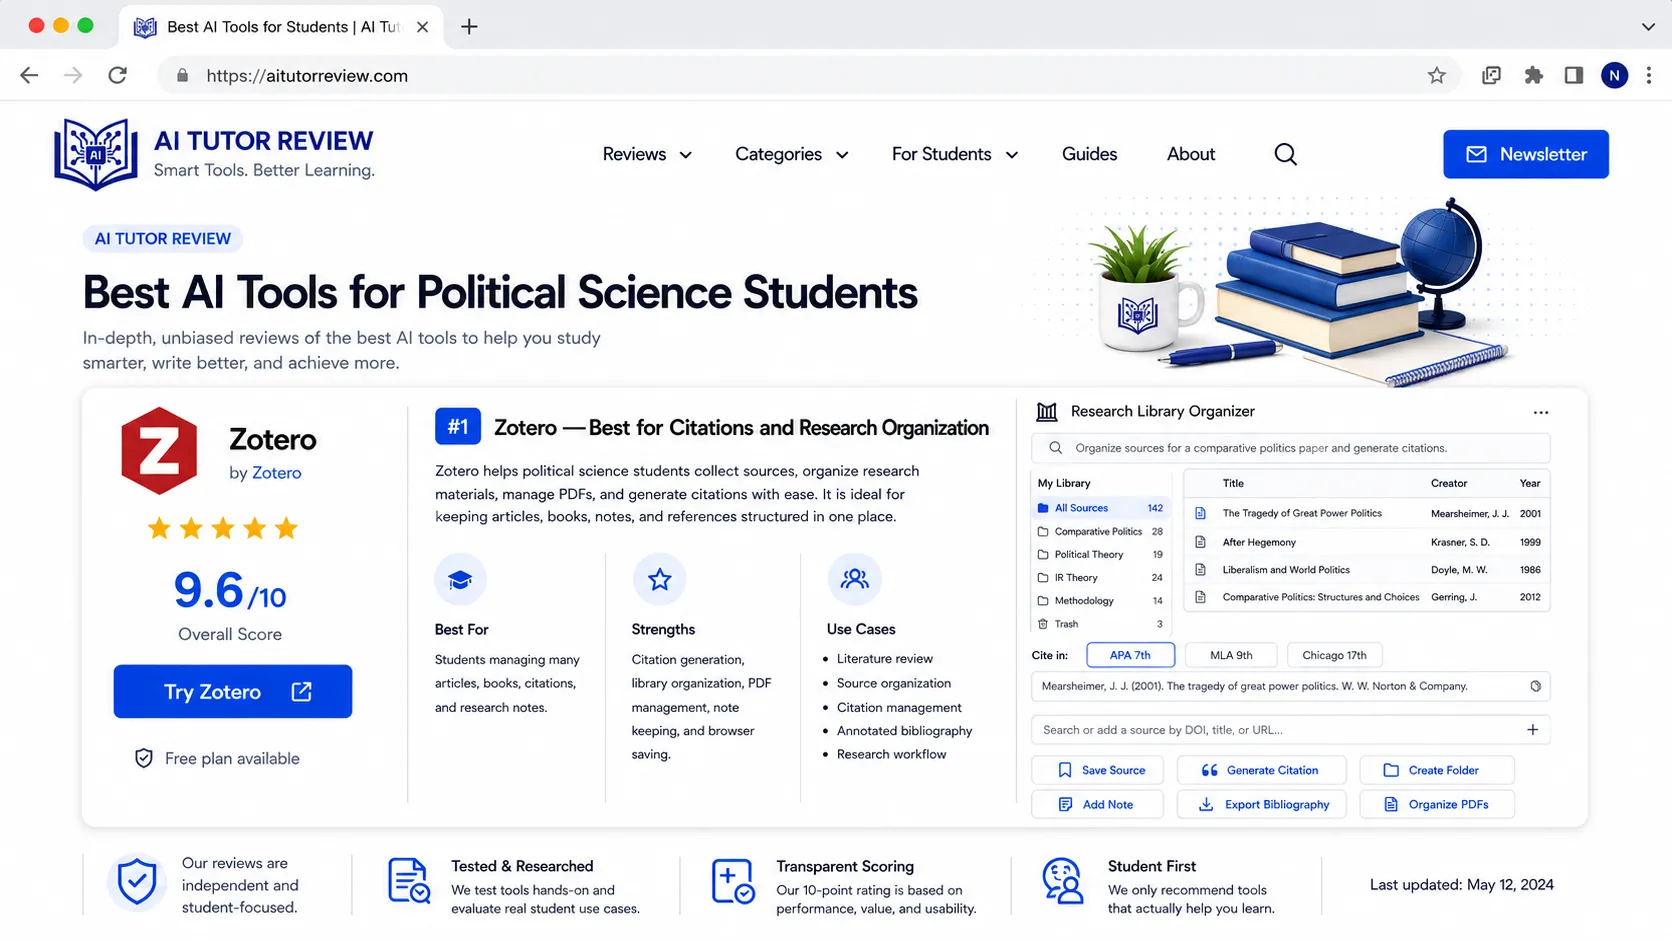Open the browser three-dot menu

point(1649,75)
